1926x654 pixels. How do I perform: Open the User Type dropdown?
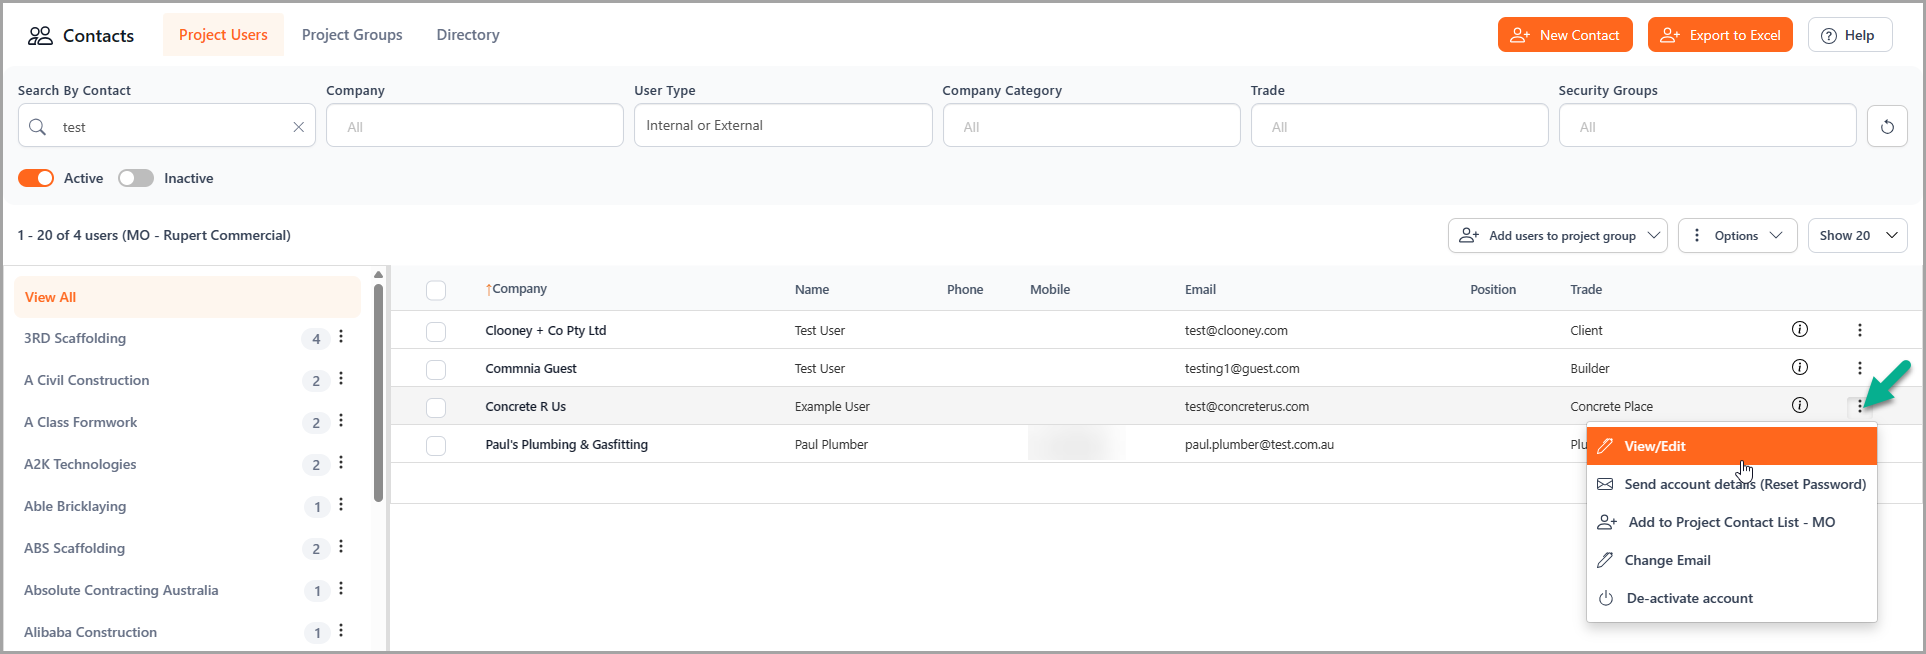pos(782,126)
